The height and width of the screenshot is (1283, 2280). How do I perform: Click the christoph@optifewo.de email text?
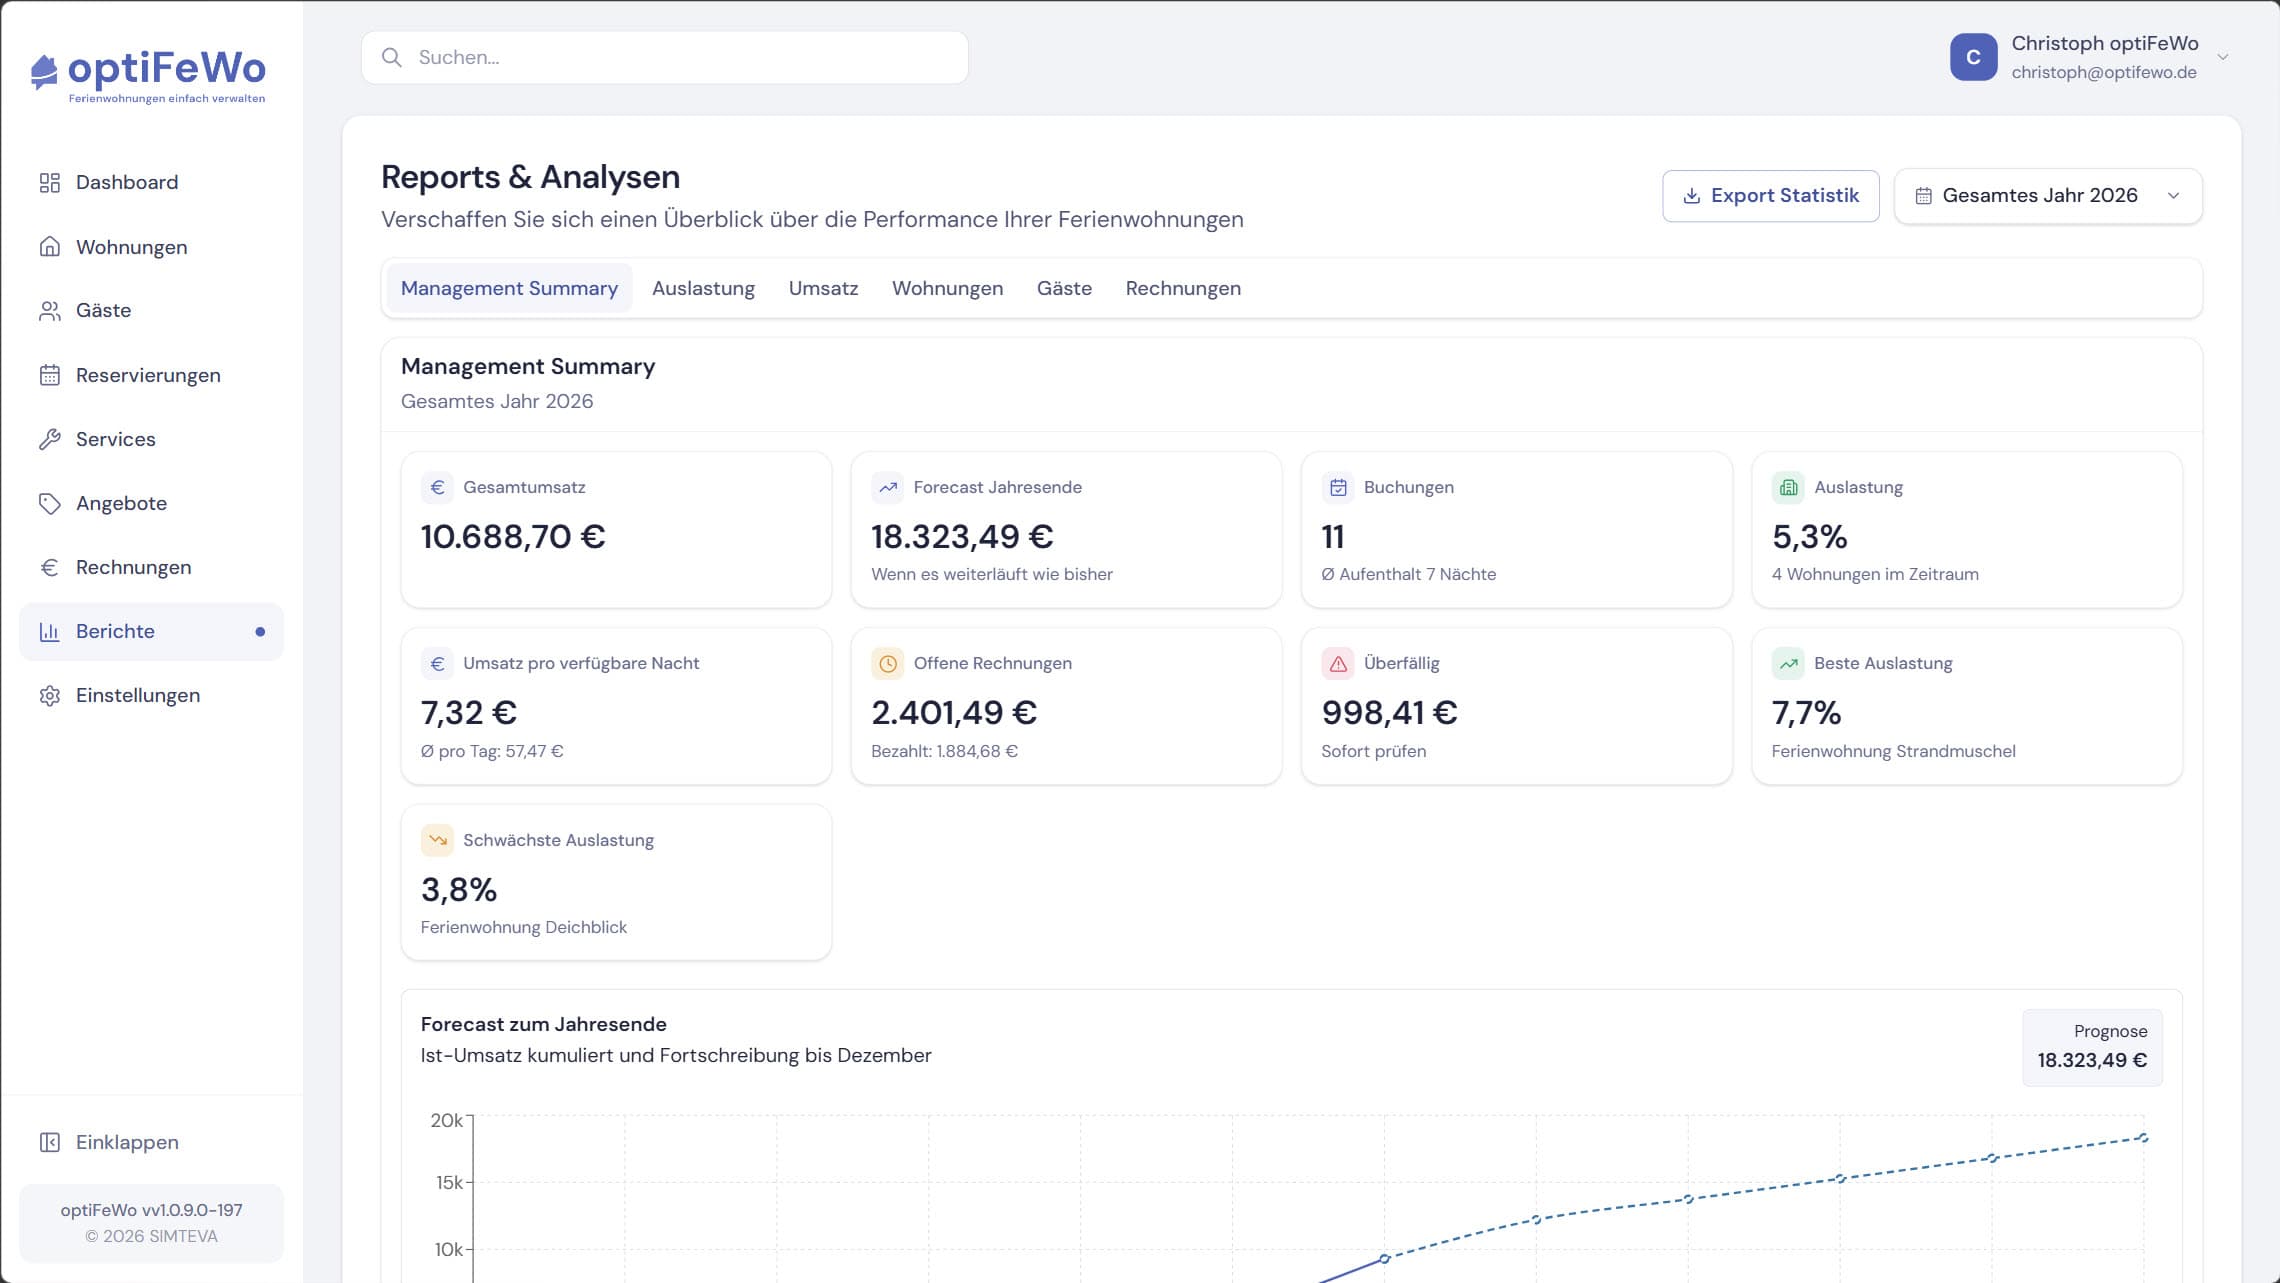(2104, 72)
